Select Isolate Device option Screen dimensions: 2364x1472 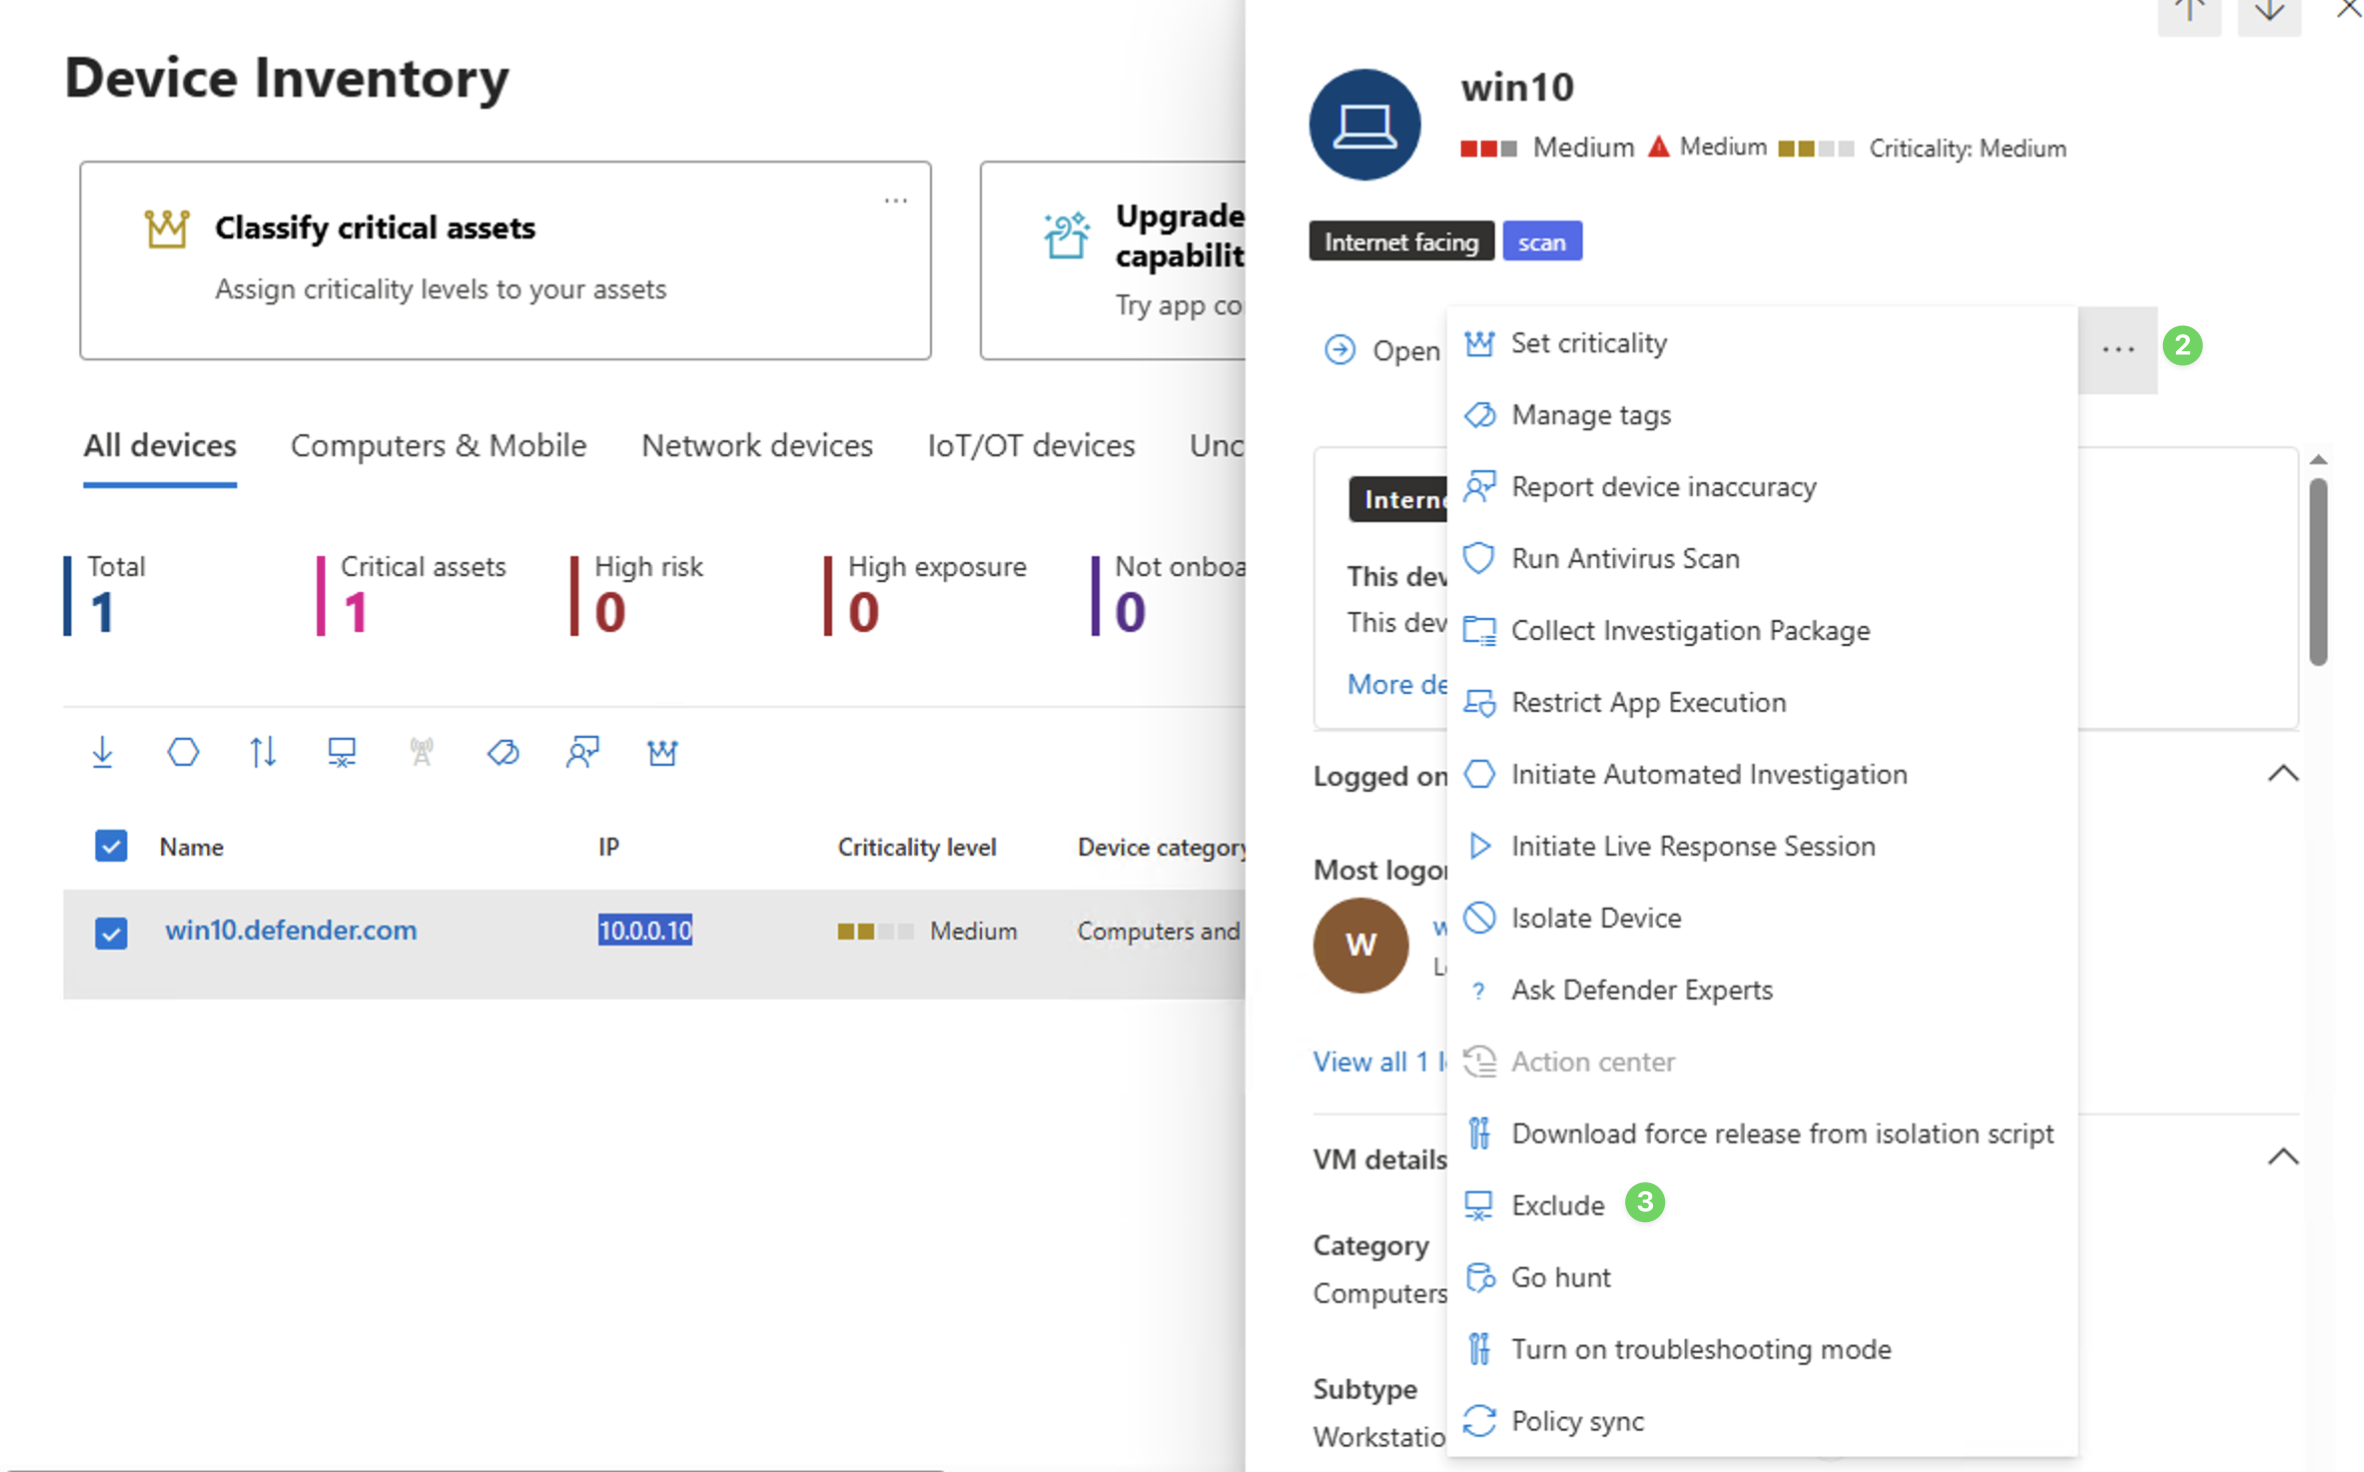click(x=1761, y=918)
